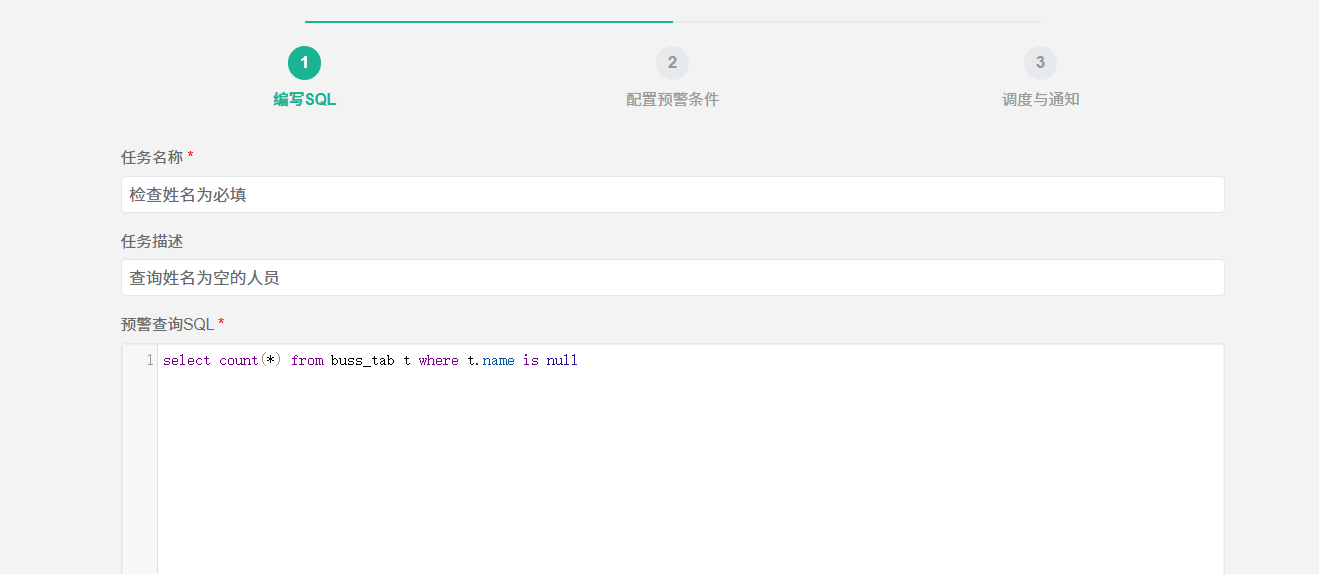The image size is (1319, 574).
Task: Click the 任务名称 field label
Action: pos(152,157)
